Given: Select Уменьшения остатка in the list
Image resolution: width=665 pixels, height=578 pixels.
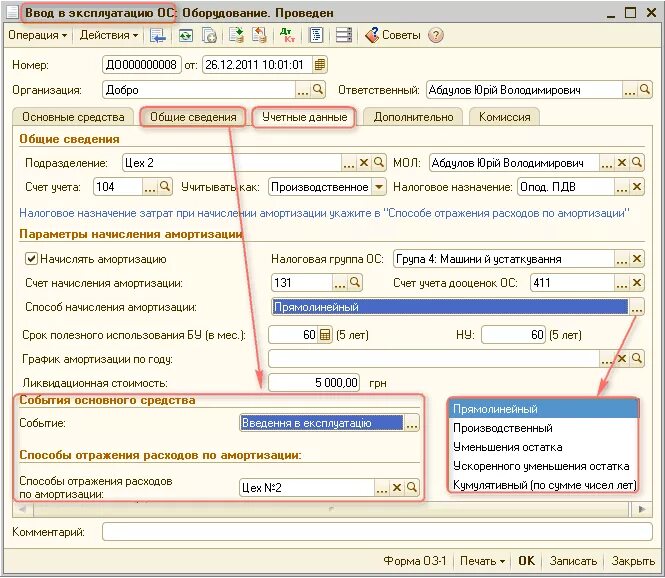Looking at the screenshot, I should pos(543,447).
